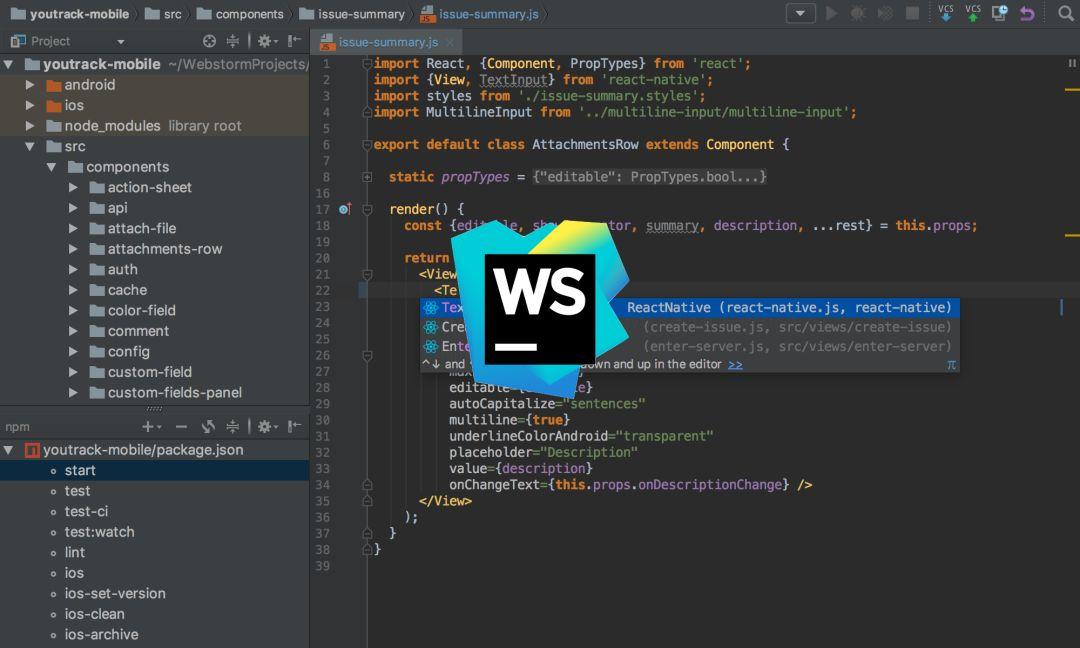Click the 'underlineColorAndroid' attribute on line 31
Screen dimensions: 1080x648
coord(529,436)
